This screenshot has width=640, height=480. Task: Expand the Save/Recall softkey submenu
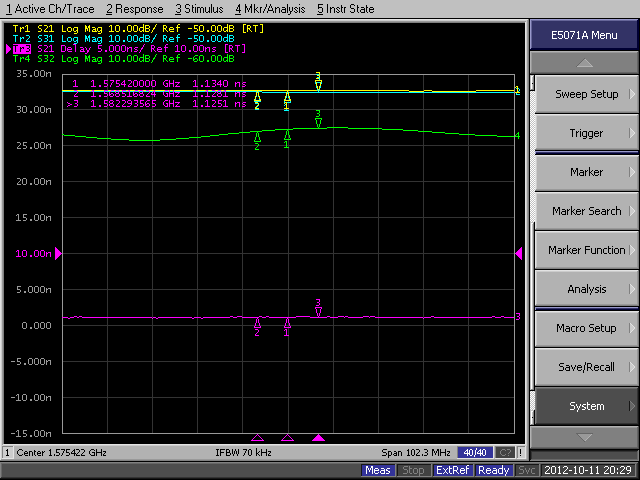(586, 367)
